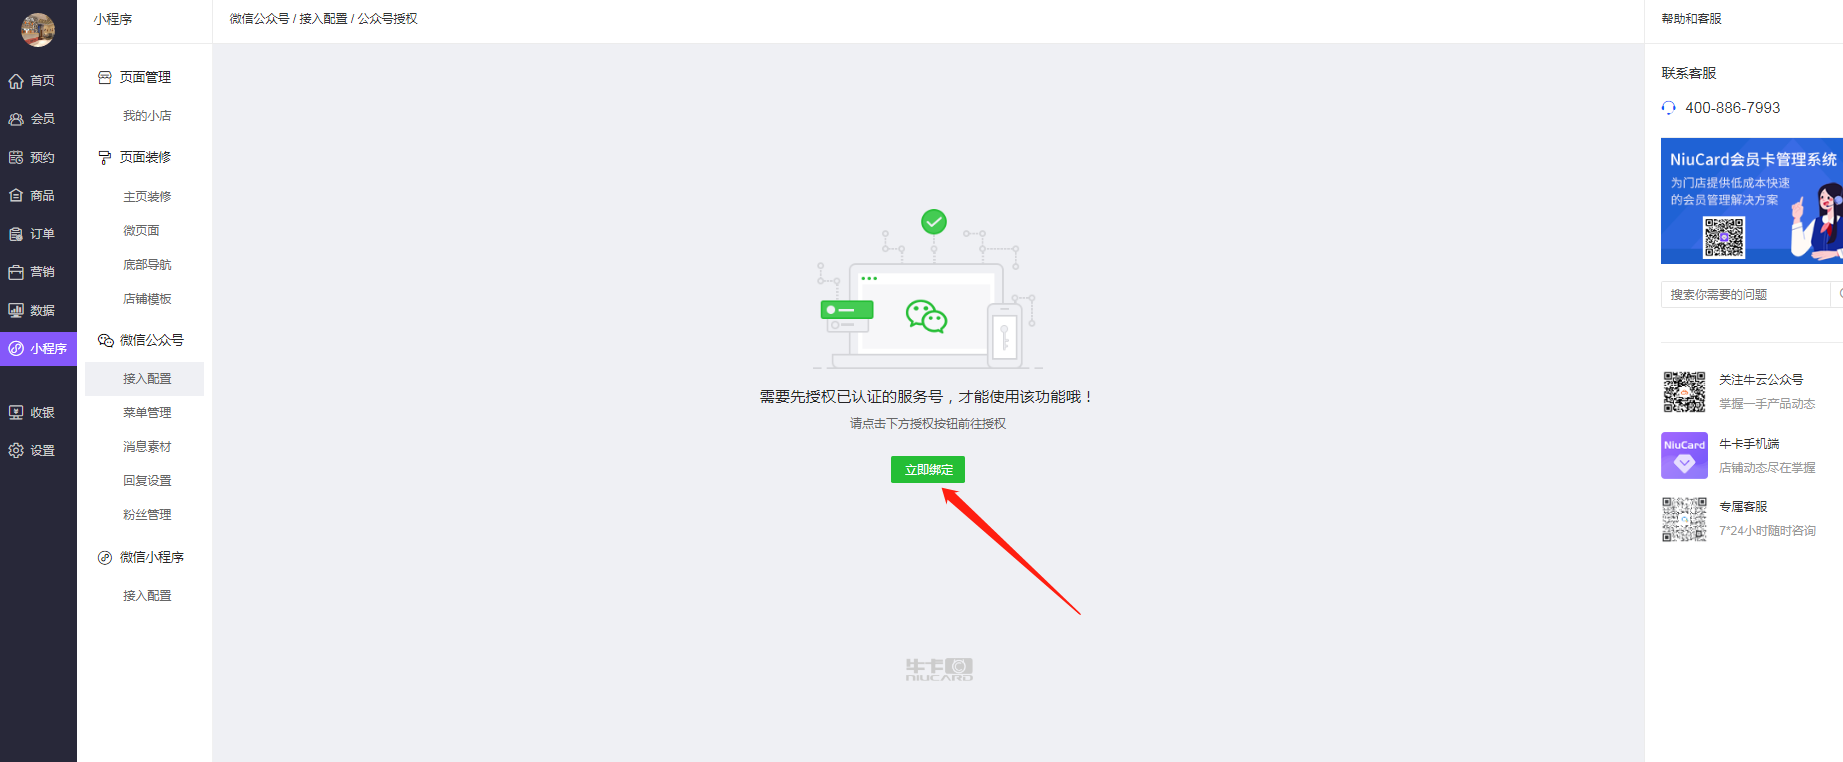Click the user avatar at top-left

(x=38, y=30)
